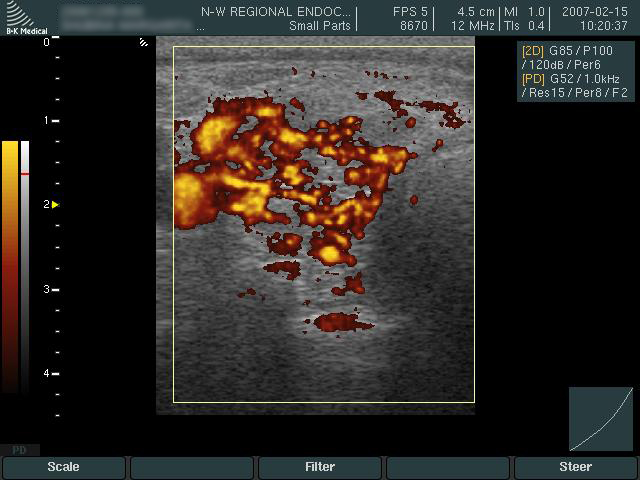Click the Small Parts preset label

[320, 26]
